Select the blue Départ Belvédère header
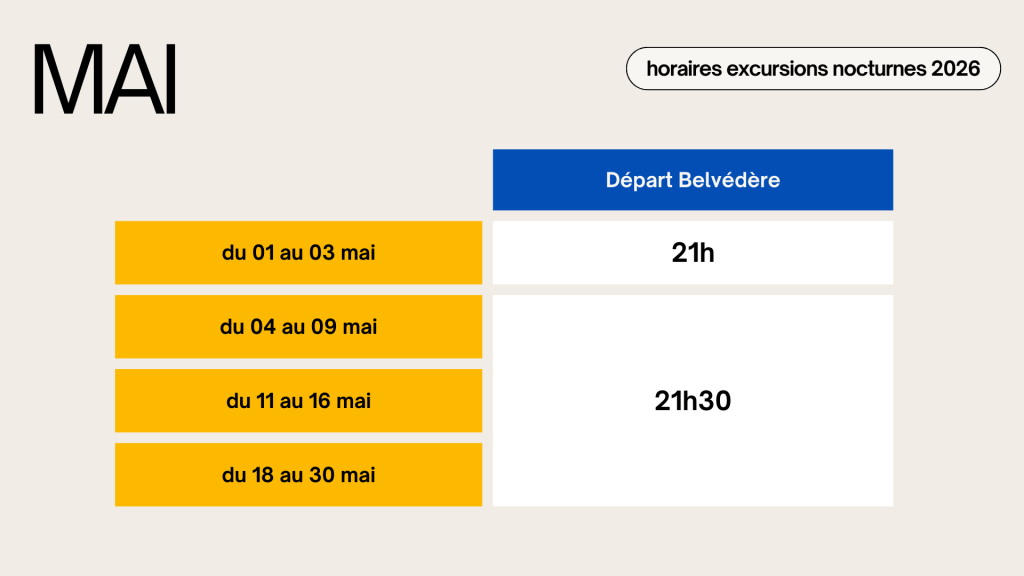1024x576 pixels. 692,180
